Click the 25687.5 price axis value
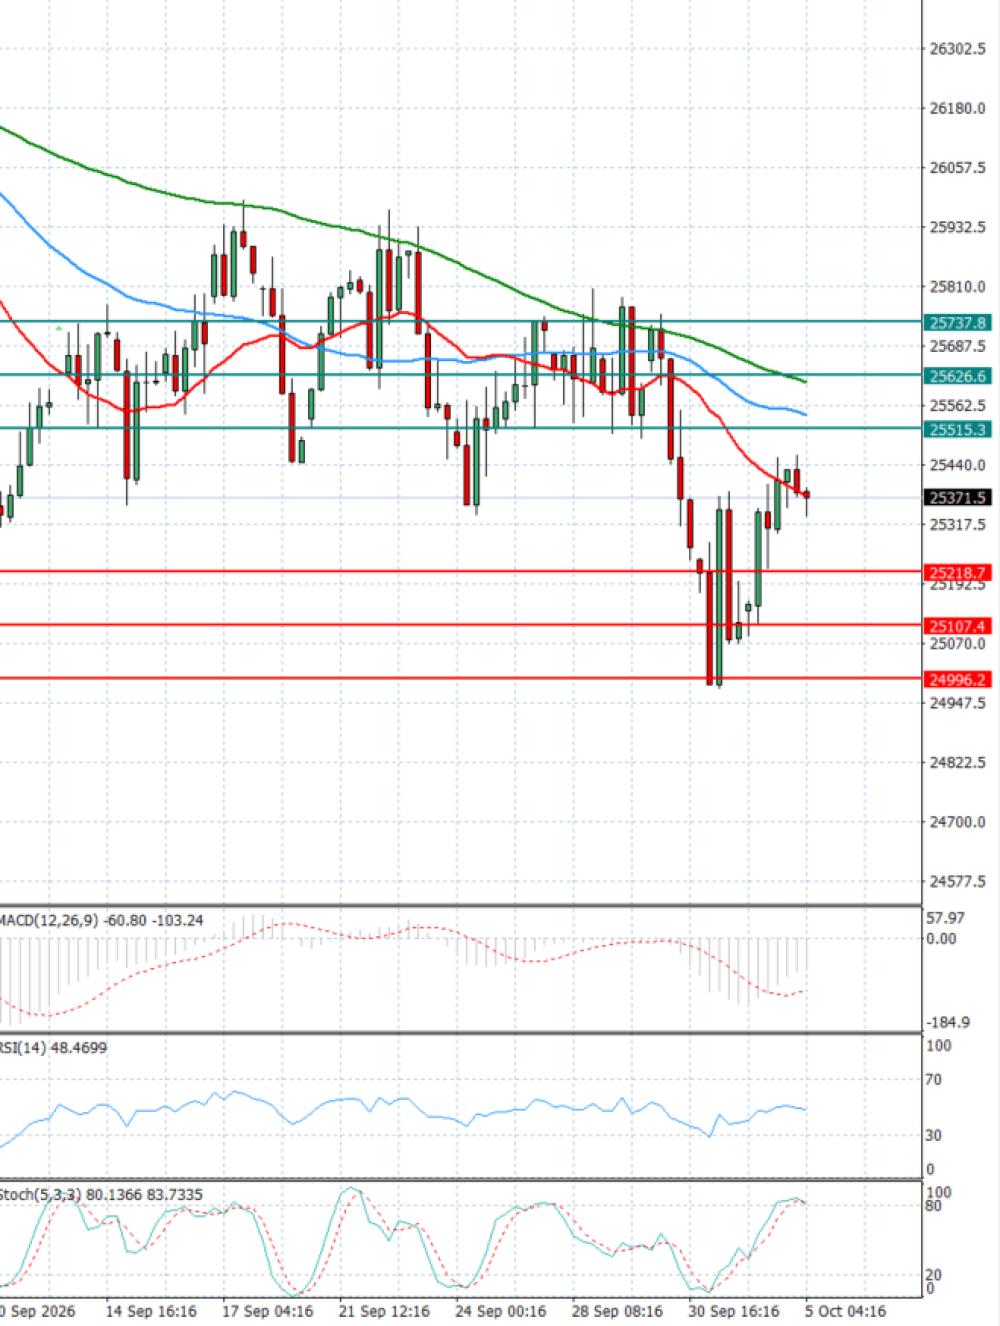This screenshot has width=1000, height=1326. tap(958, 346)
